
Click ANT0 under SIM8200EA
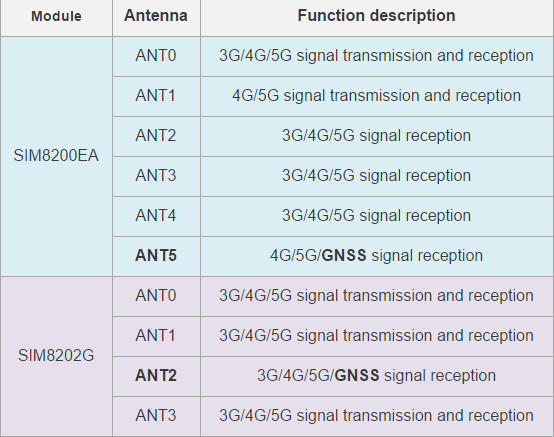click(156, 56)
